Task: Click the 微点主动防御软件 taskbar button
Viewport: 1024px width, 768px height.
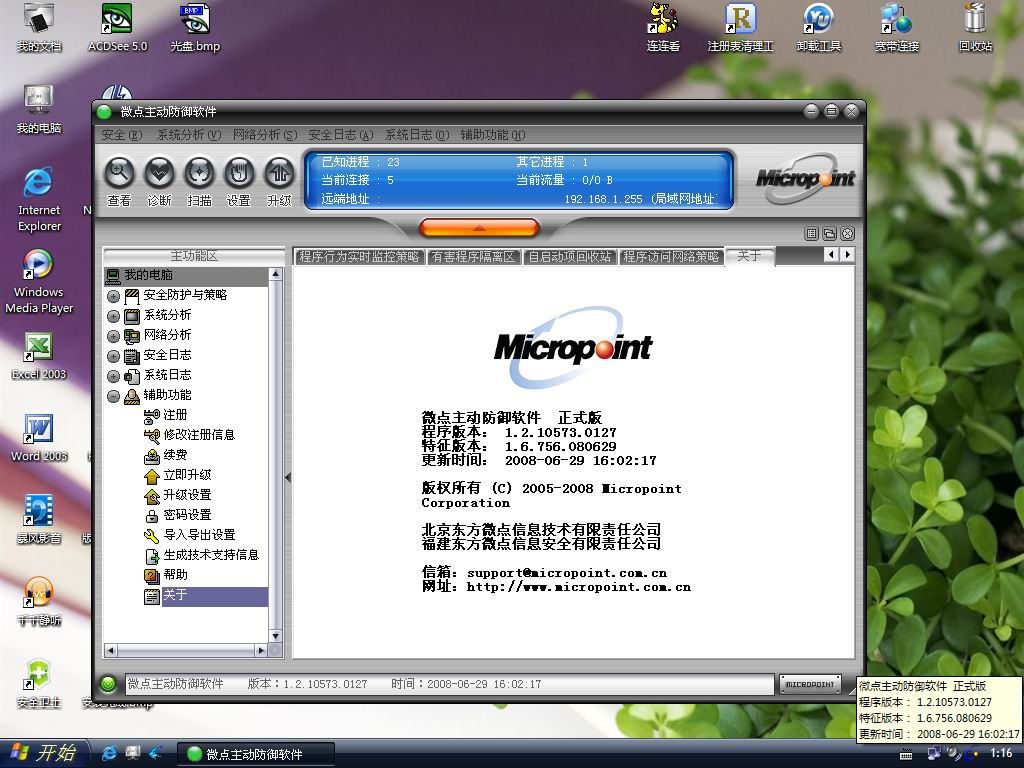Action: click(256, 754)
